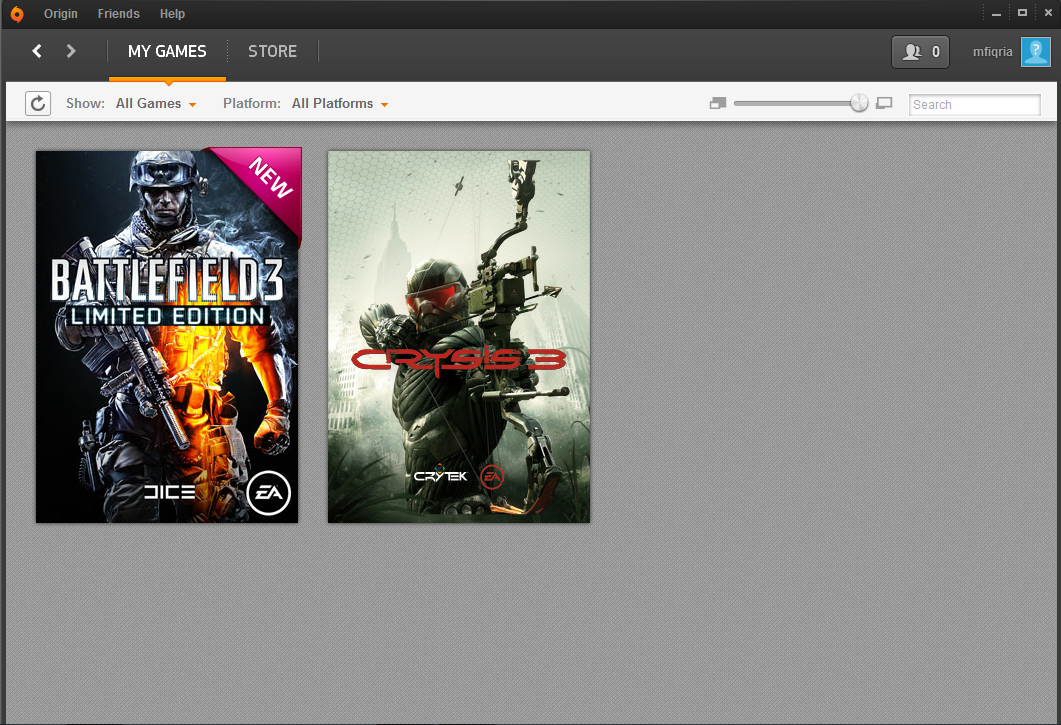Open the Friends menu
This screenshot has width=1061, height=725.
[118, 14]
